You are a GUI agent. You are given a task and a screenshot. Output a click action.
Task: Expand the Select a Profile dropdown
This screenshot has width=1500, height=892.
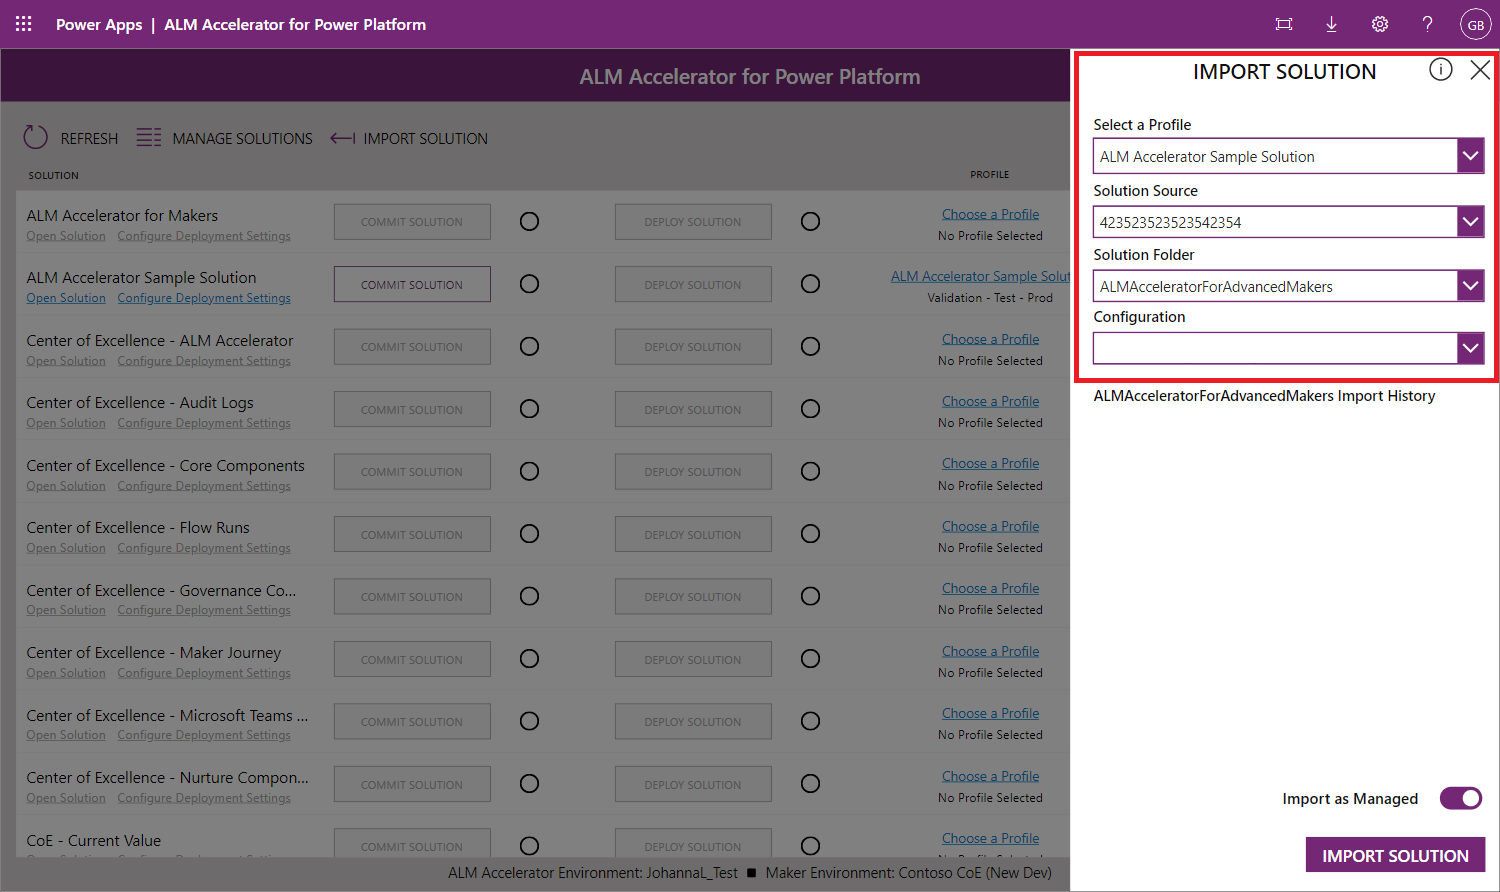tap(1470, 155)
